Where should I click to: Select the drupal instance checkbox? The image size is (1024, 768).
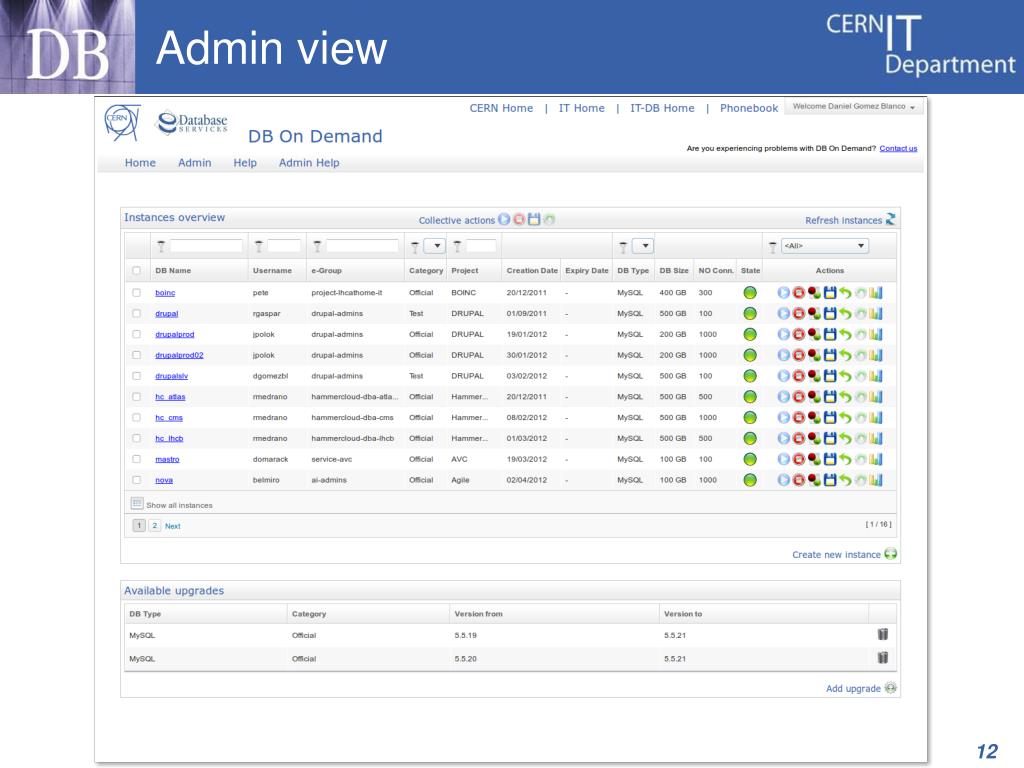[136, 313]
